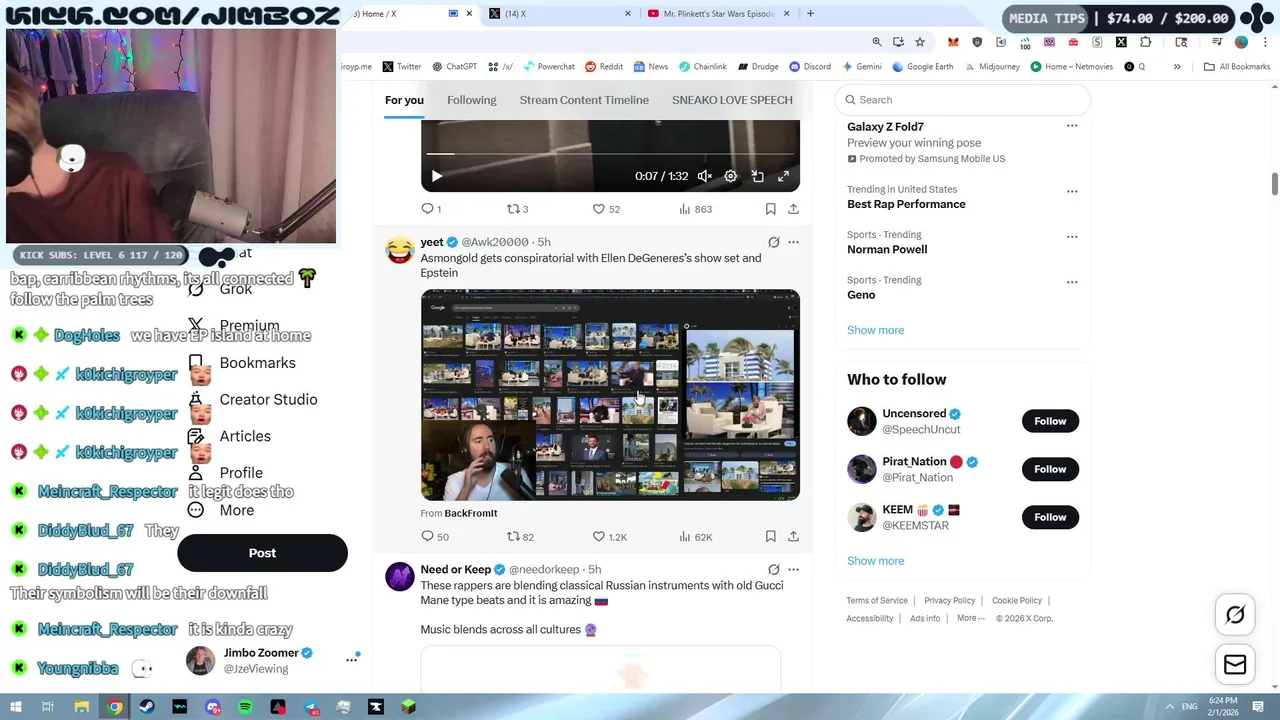The height and width of the screenshot is (720, 1280).
Task: Play the video in the top post
Action: 437,176
